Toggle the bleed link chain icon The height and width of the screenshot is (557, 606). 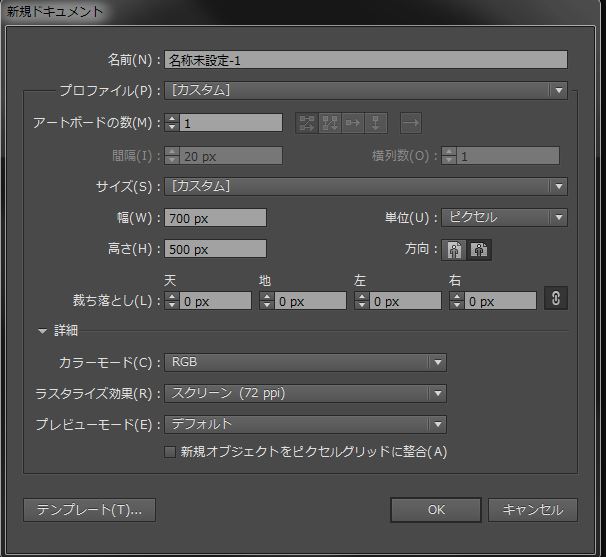[x=556, y=298]
